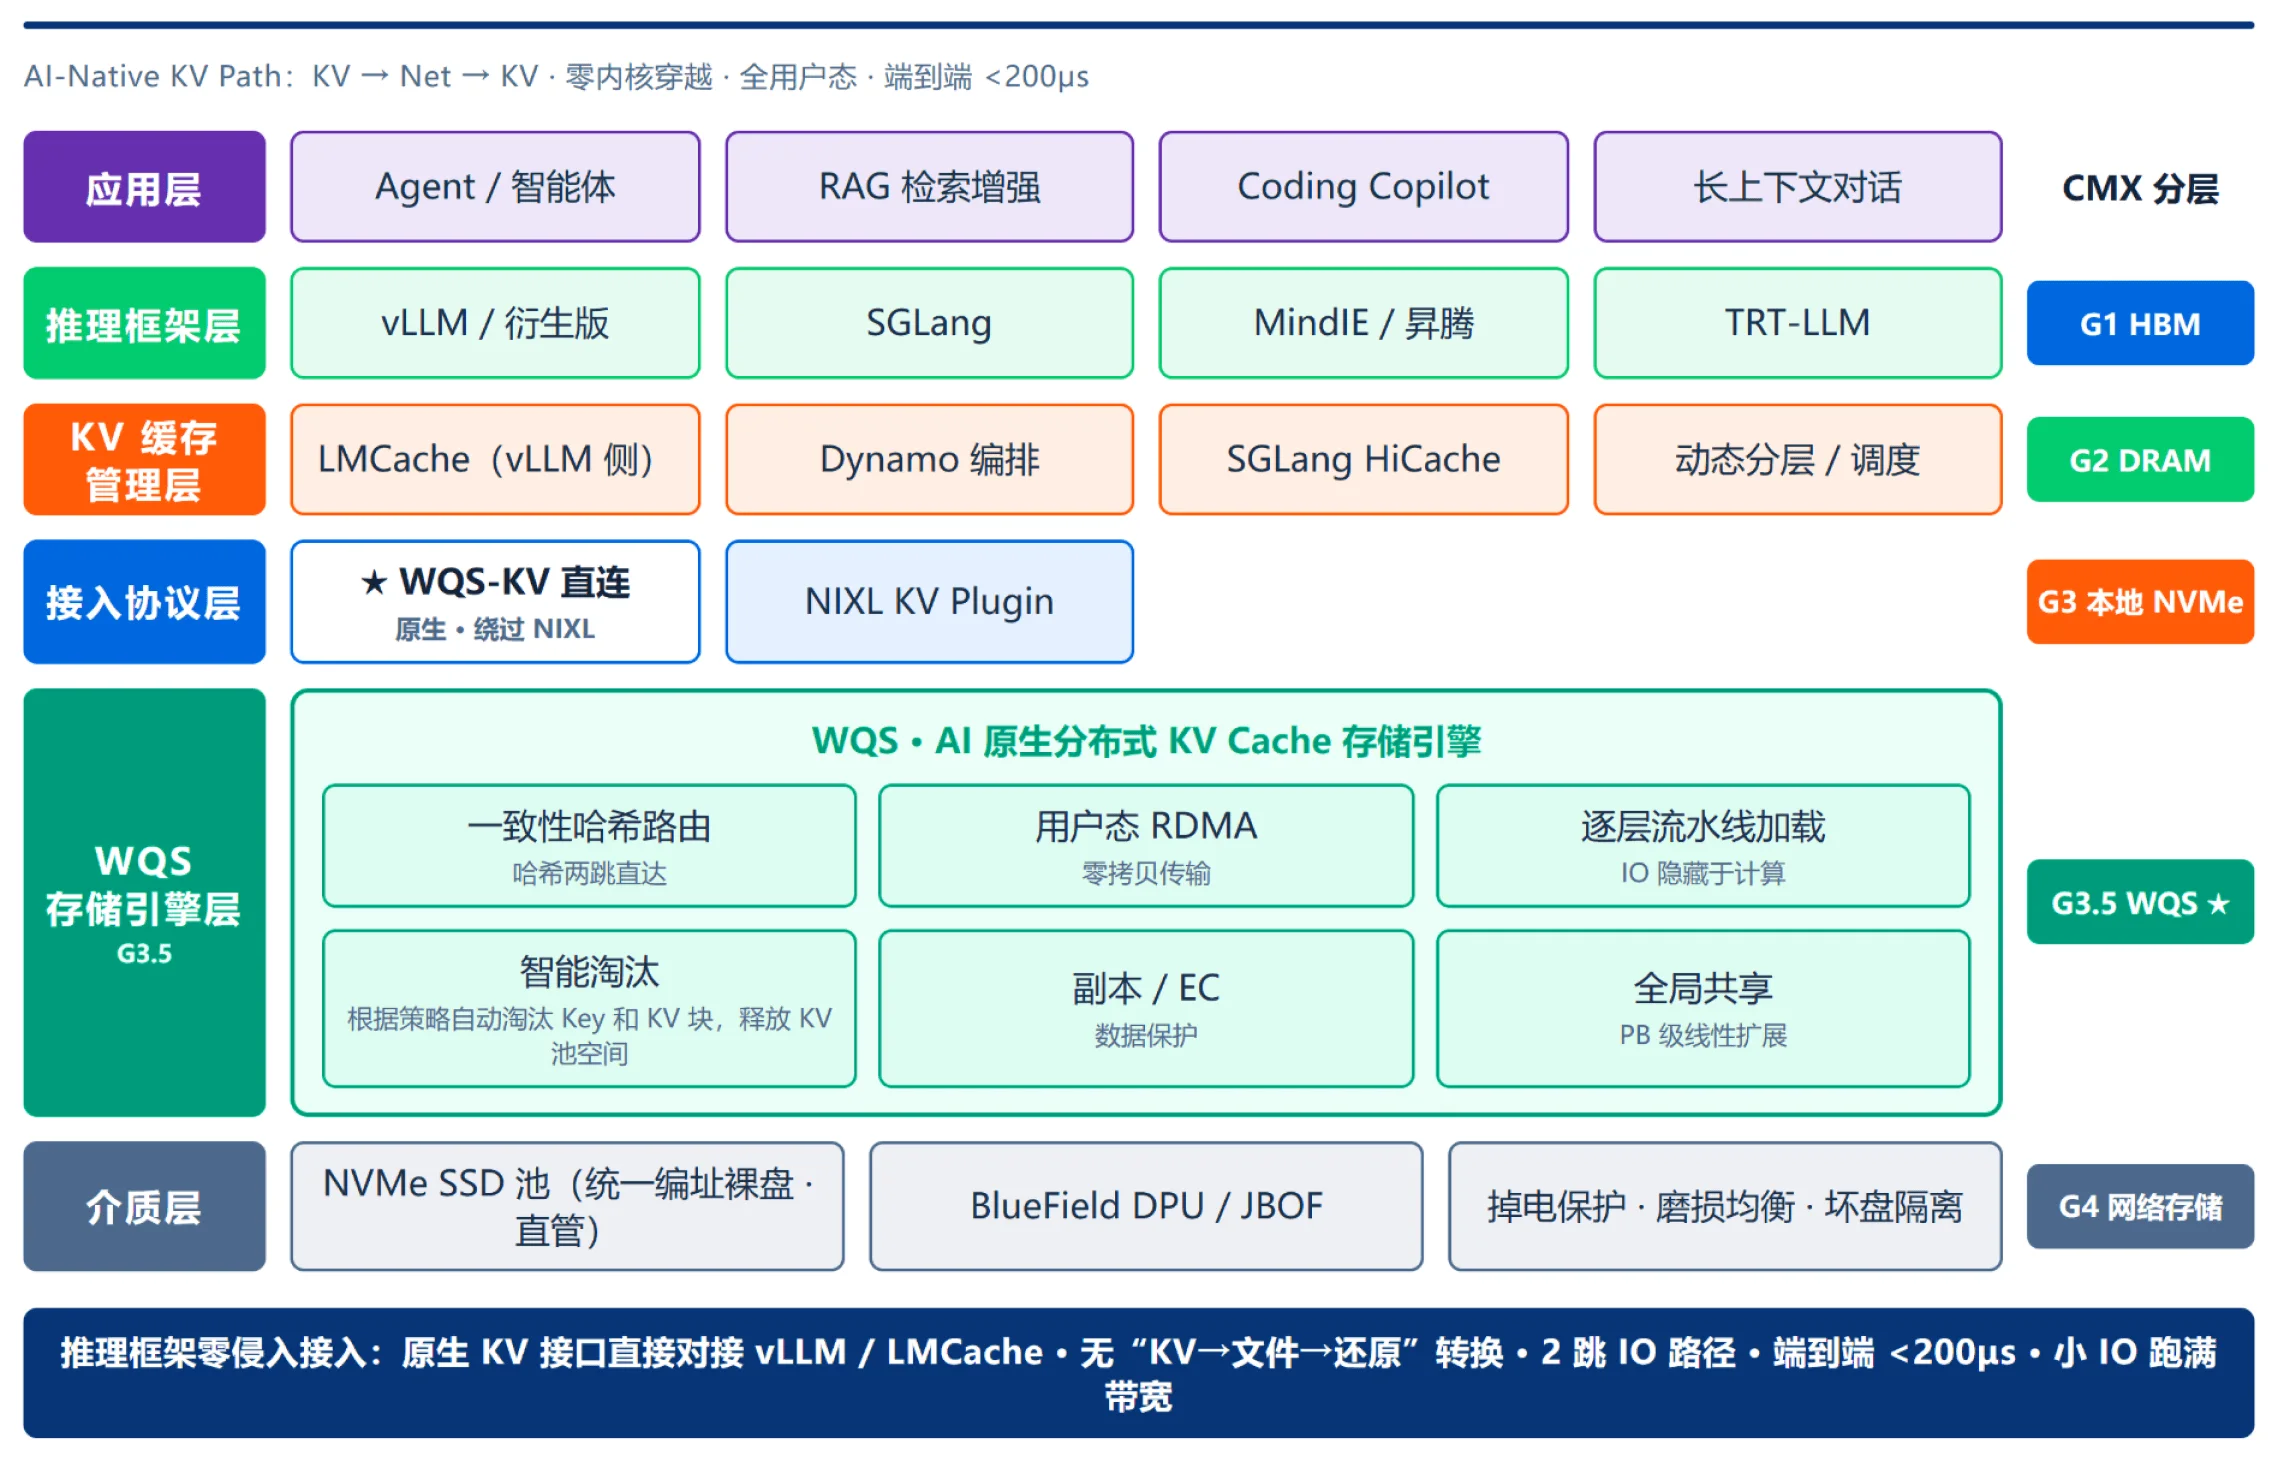Click the G3 本地 NVMe badge
Viewport: 2278px width, 1468px height.
2140,602
